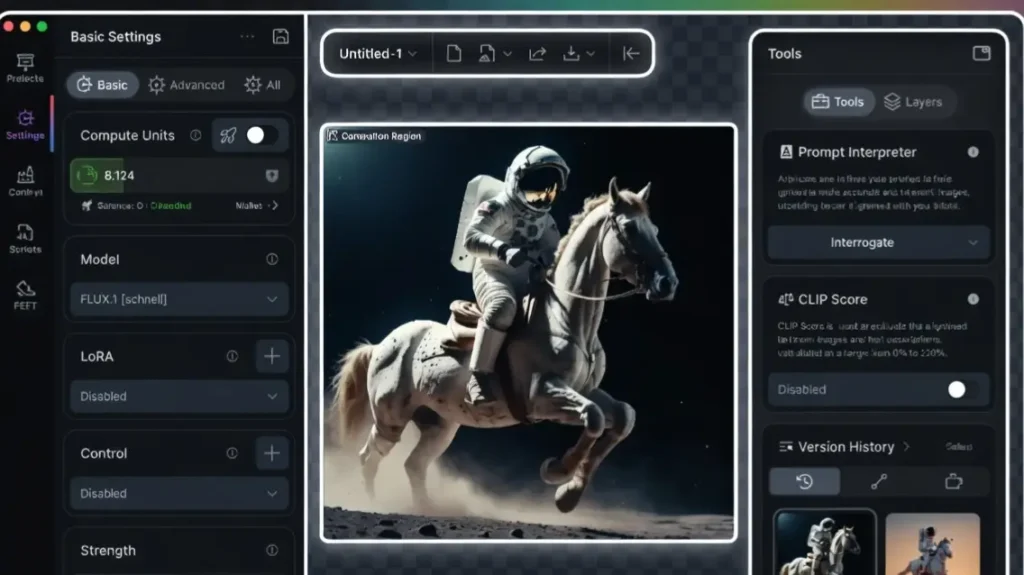Viewport: 1024px width, 575px height.
Task: Open the Scripts sidebar panel
Action: [x=25, y=239]
